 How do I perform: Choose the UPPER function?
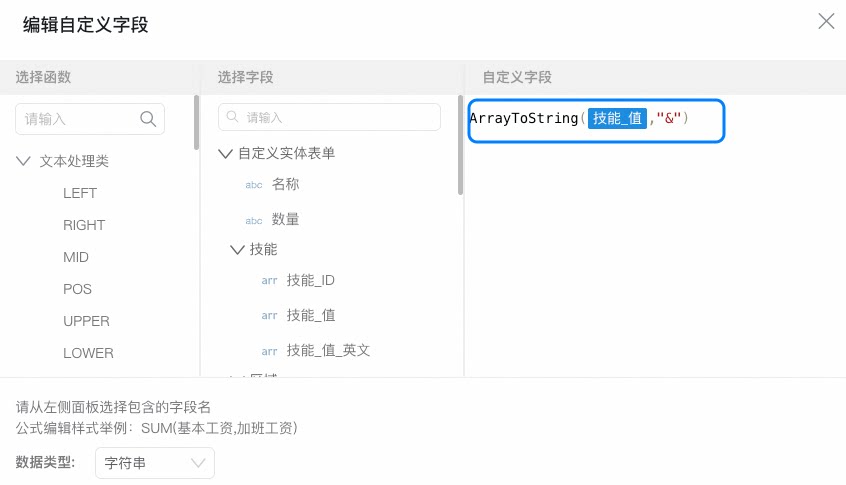(86, 321)
